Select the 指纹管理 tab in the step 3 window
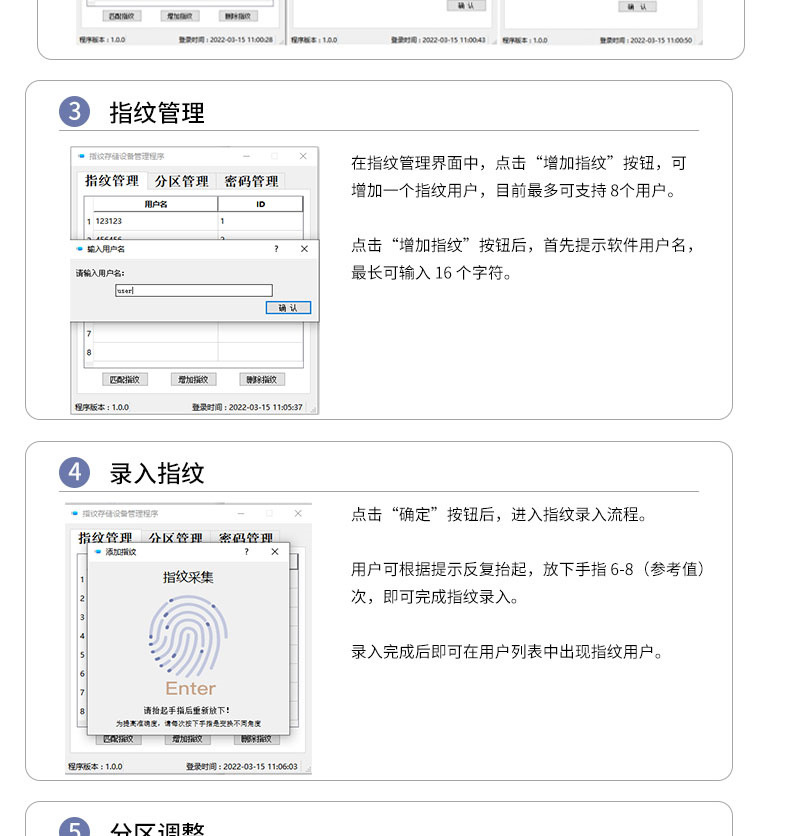The height and width of the screenshot is (836, 790). point(112,181)
